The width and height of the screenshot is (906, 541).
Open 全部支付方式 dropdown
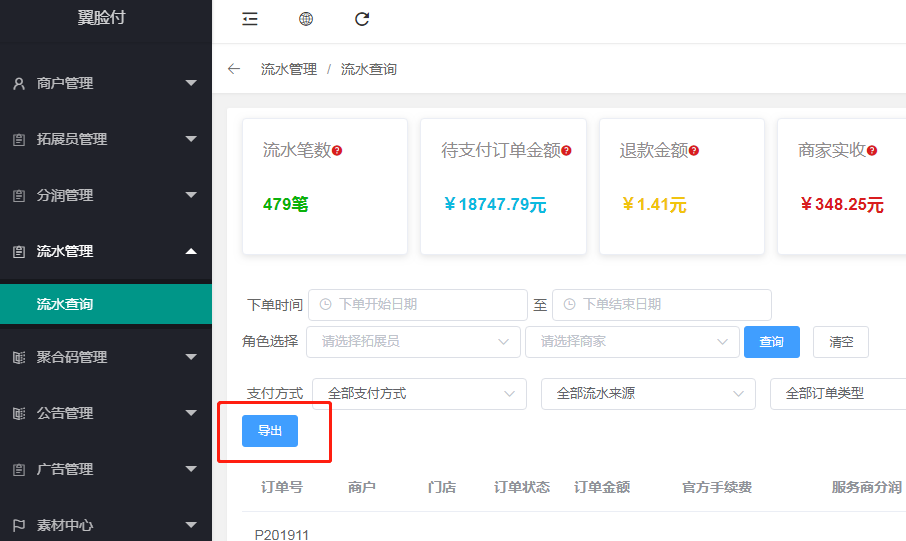[419, 394]
